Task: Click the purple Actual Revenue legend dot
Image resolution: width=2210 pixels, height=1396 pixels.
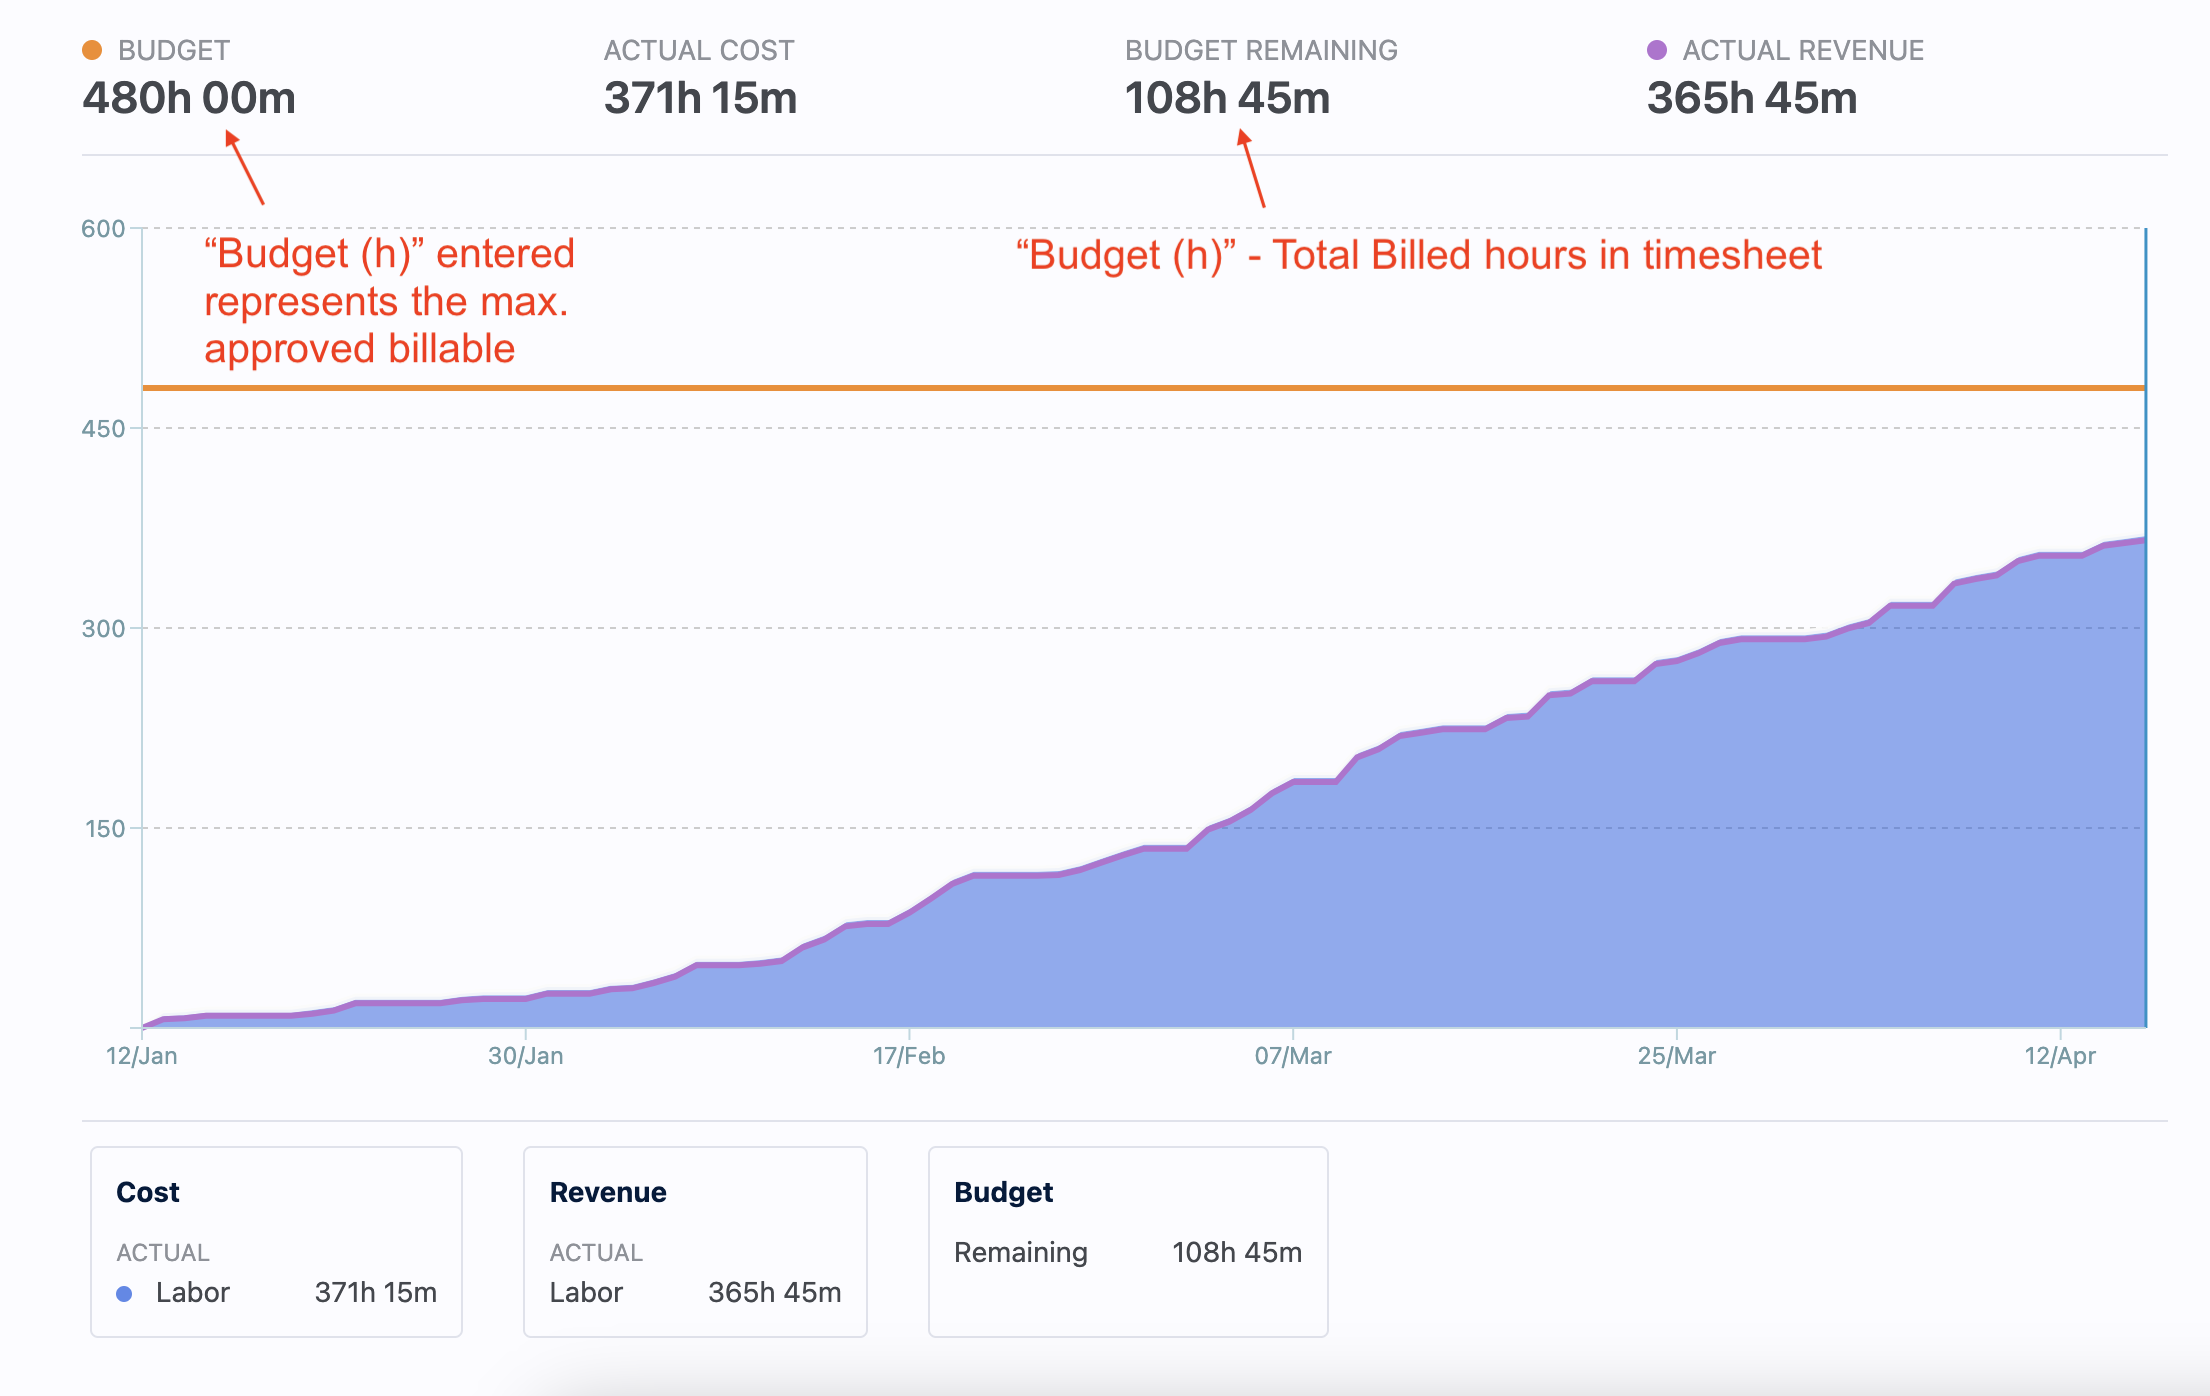Action: (1657, 50)
